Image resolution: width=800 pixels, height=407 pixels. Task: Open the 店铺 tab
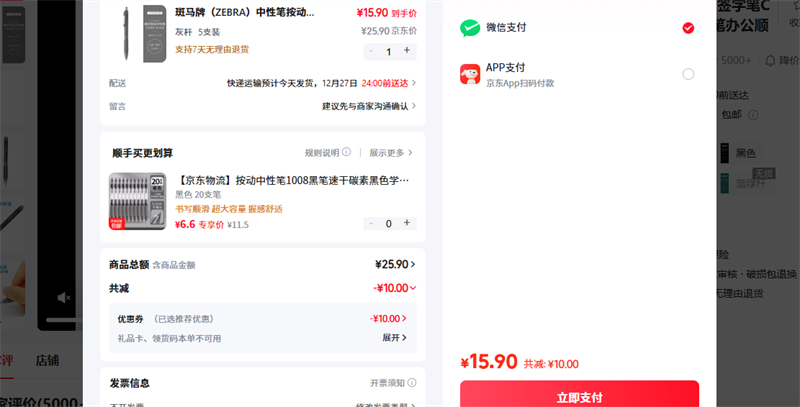click(47, 360)
